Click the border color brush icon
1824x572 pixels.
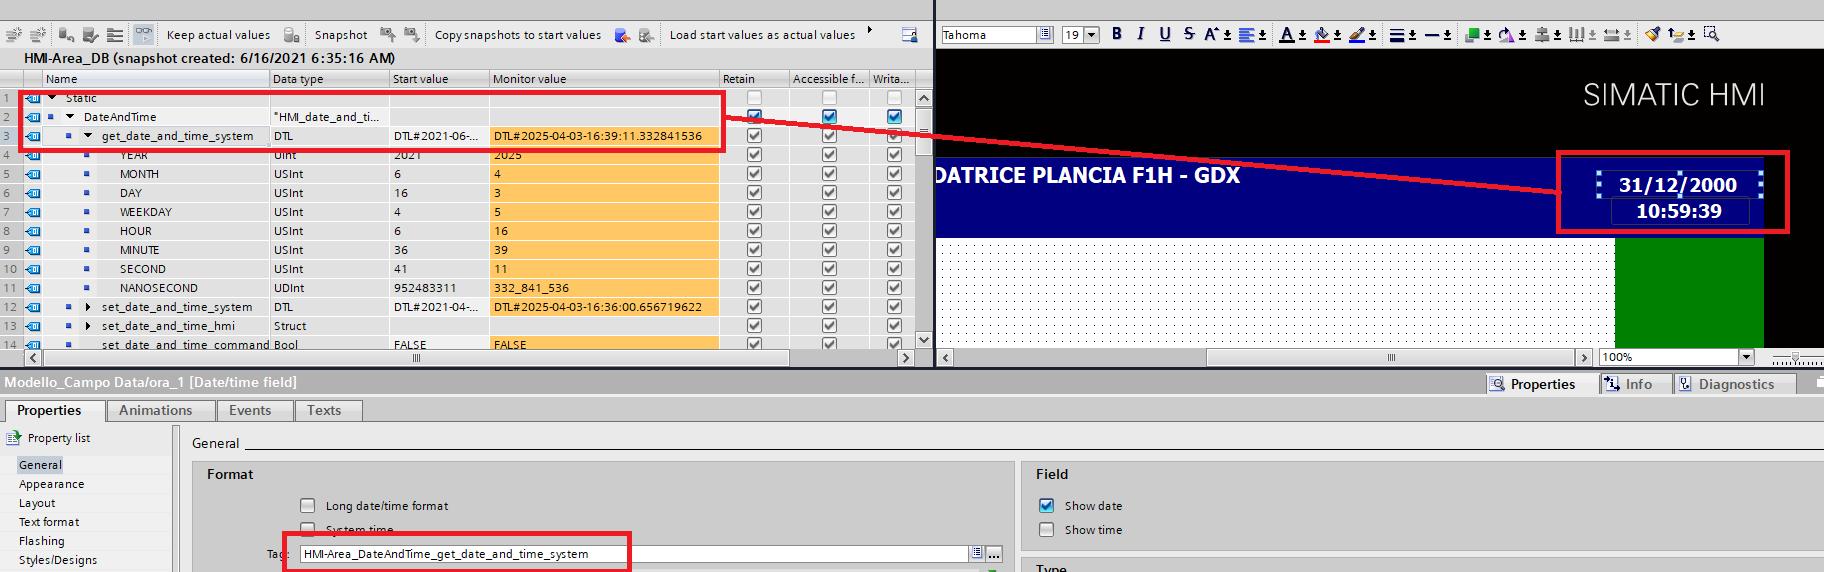pos(1356,35)
